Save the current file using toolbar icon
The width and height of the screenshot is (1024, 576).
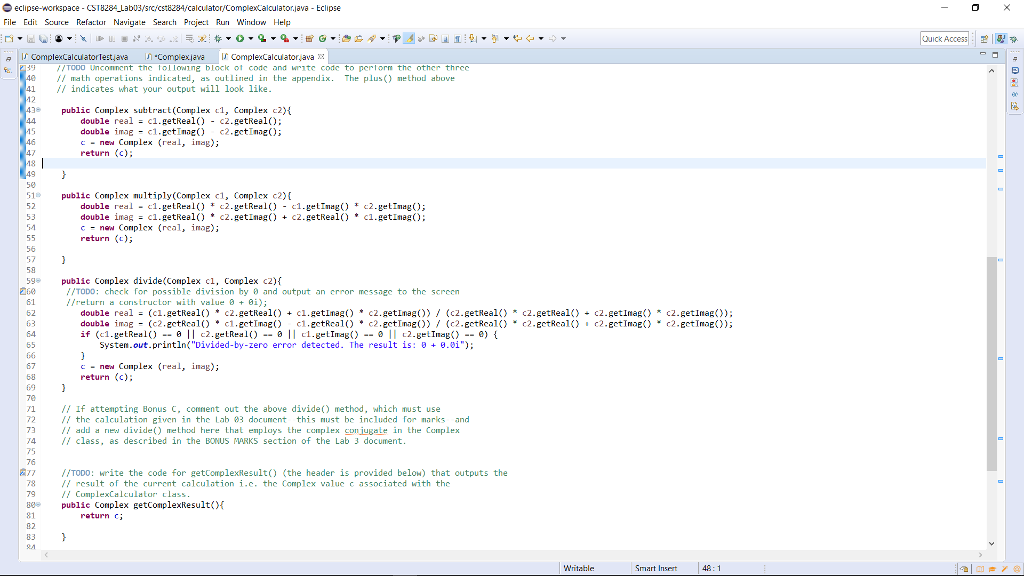(x=31, y=37)
